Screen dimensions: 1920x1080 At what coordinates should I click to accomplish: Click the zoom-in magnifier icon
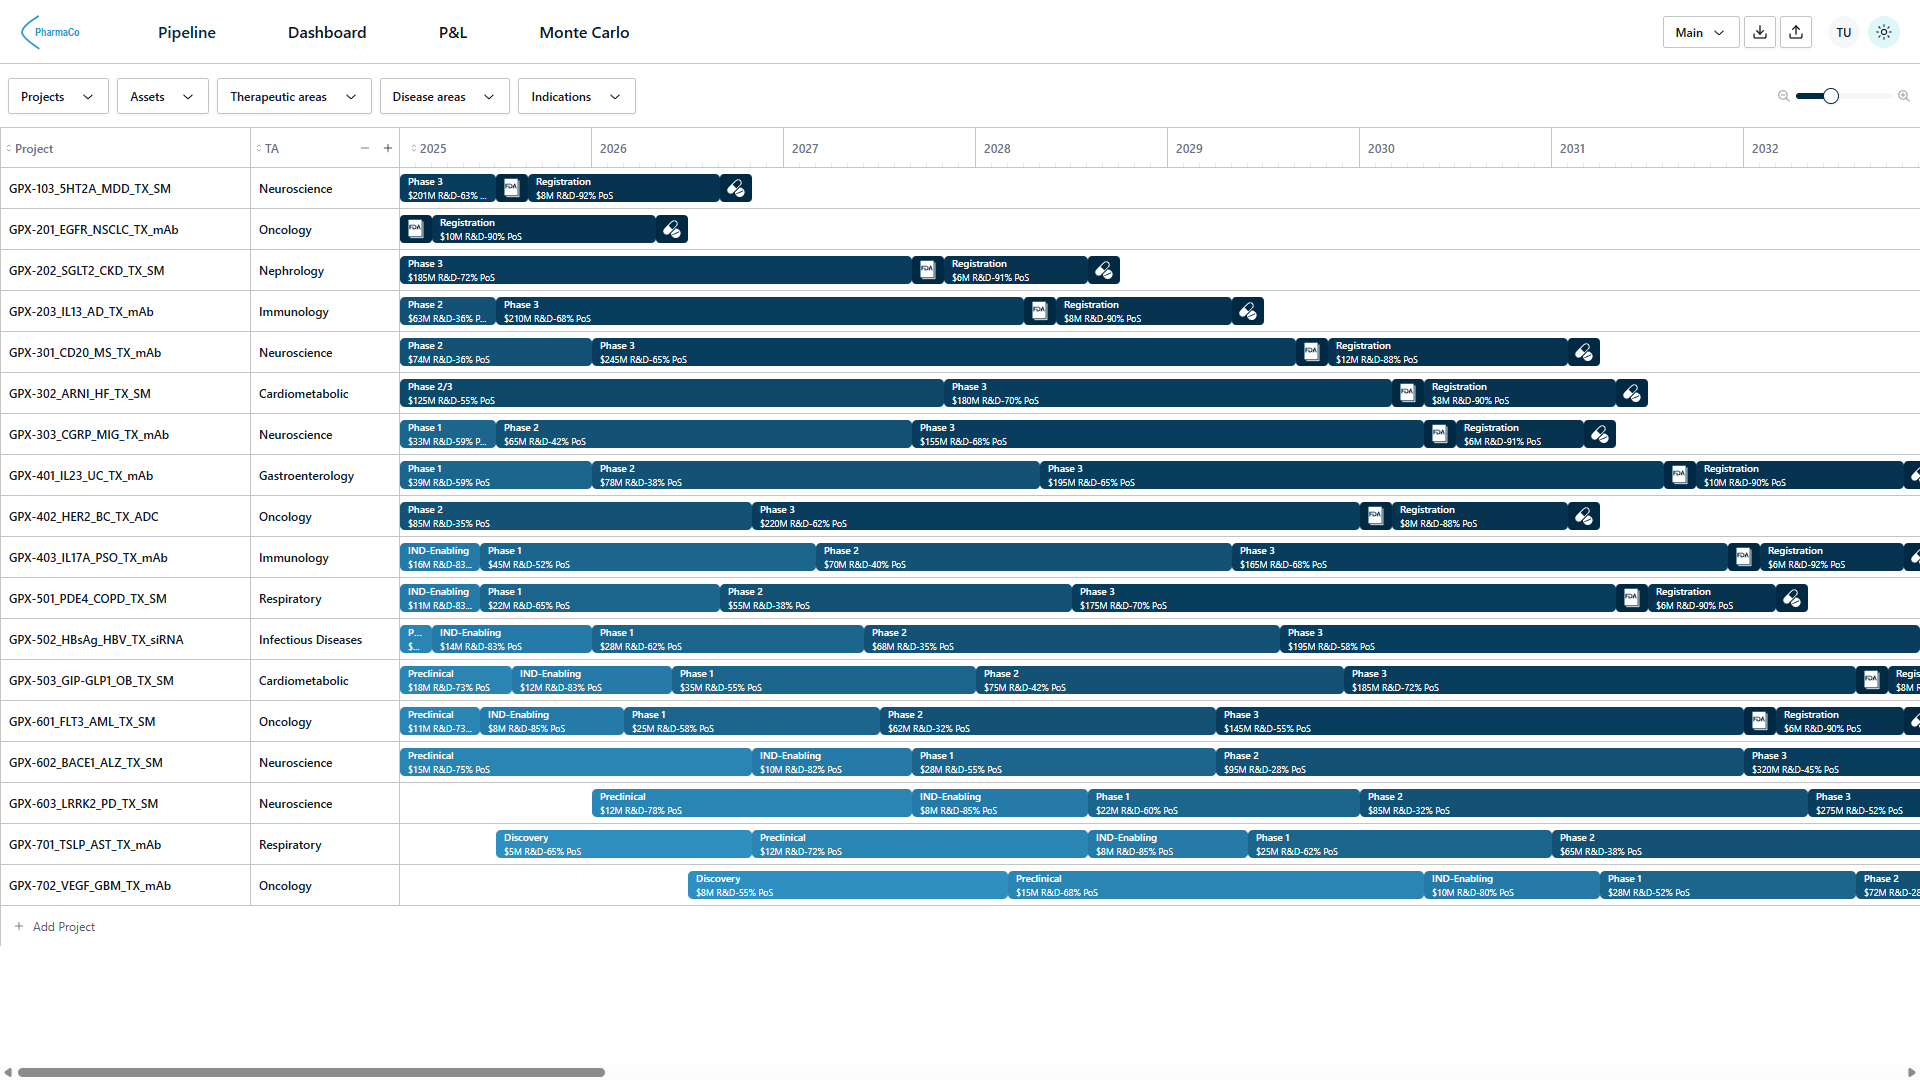pyautogui.click(x=1904, y=96)
